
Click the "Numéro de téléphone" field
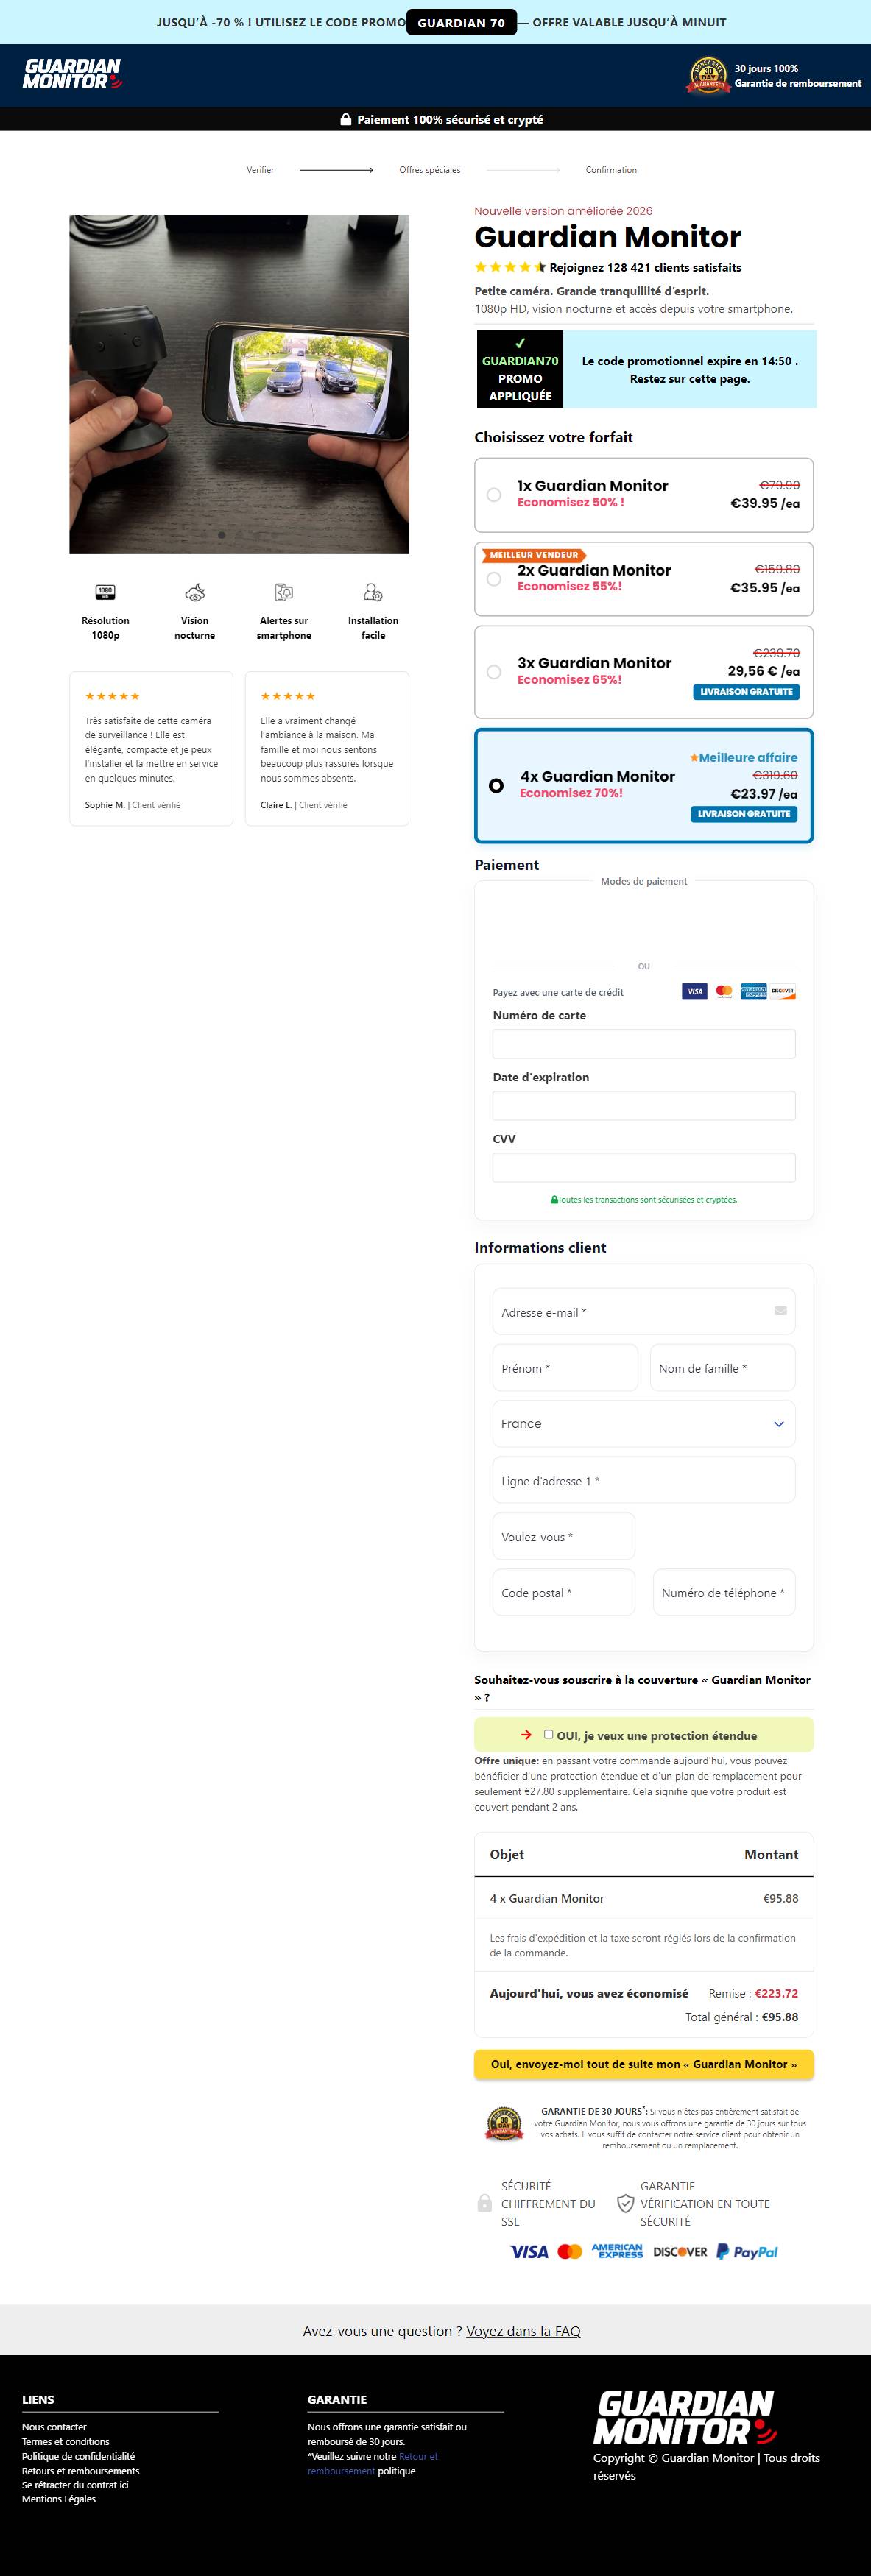pyautogui.click(x=724, y=1592)
